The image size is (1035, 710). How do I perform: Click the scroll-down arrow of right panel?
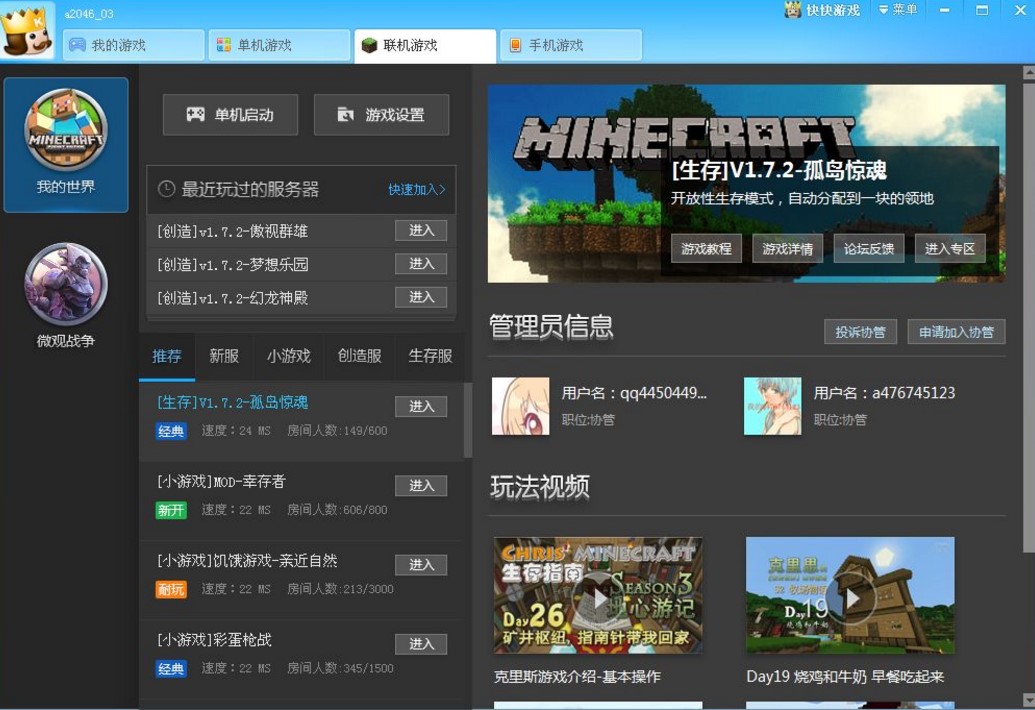pyautogui.click(x=1029, y=700)
